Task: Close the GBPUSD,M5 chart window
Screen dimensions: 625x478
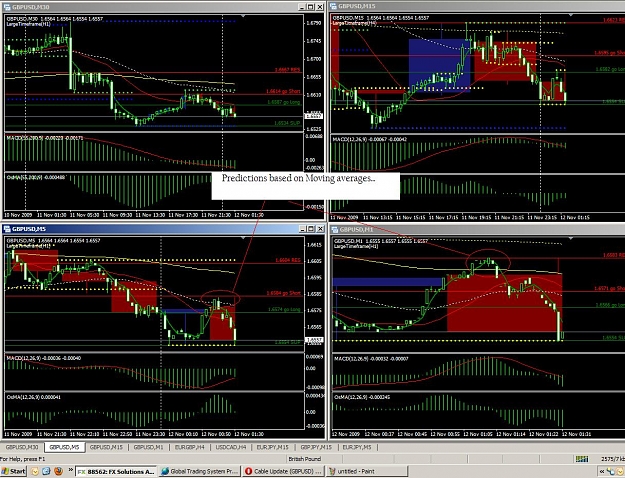Action: [x=320, y=228]
